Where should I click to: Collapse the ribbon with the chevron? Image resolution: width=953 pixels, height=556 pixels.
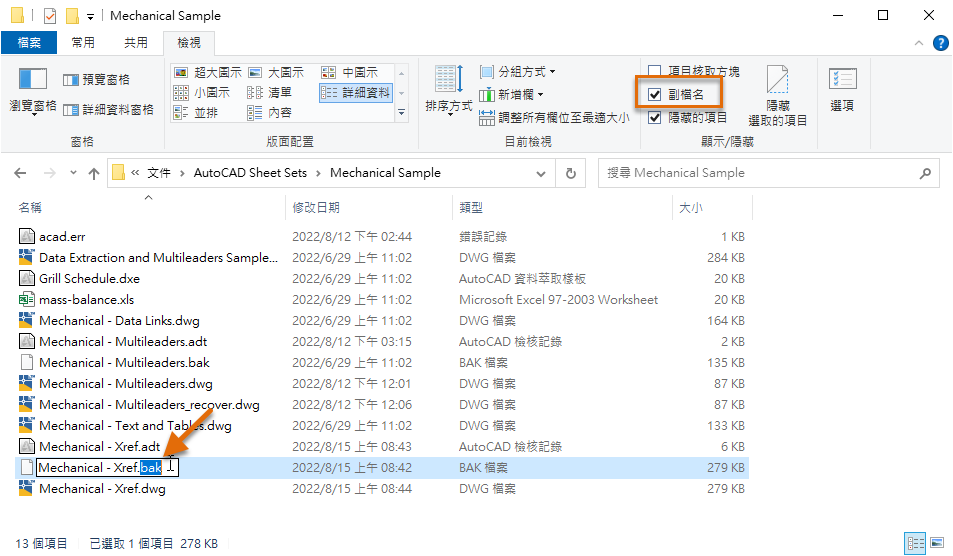pos(918,43)
